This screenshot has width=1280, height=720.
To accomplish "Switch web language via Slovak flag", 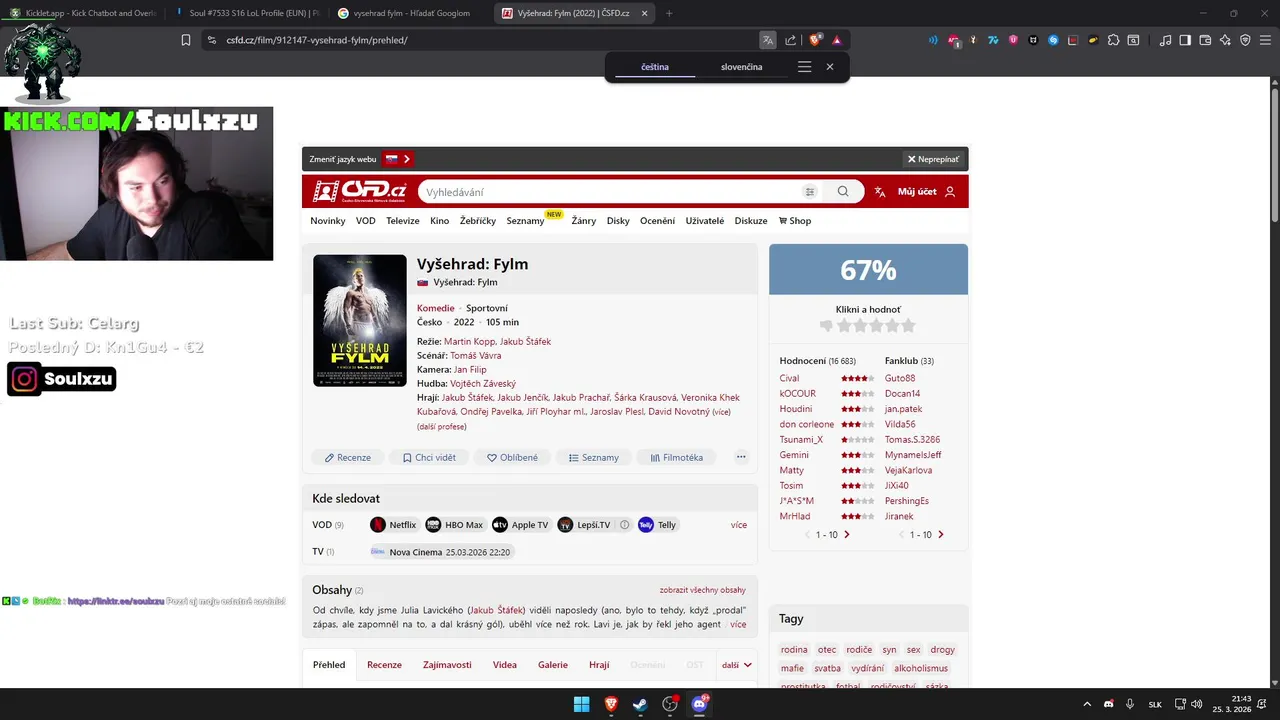I will coord(397,159).
